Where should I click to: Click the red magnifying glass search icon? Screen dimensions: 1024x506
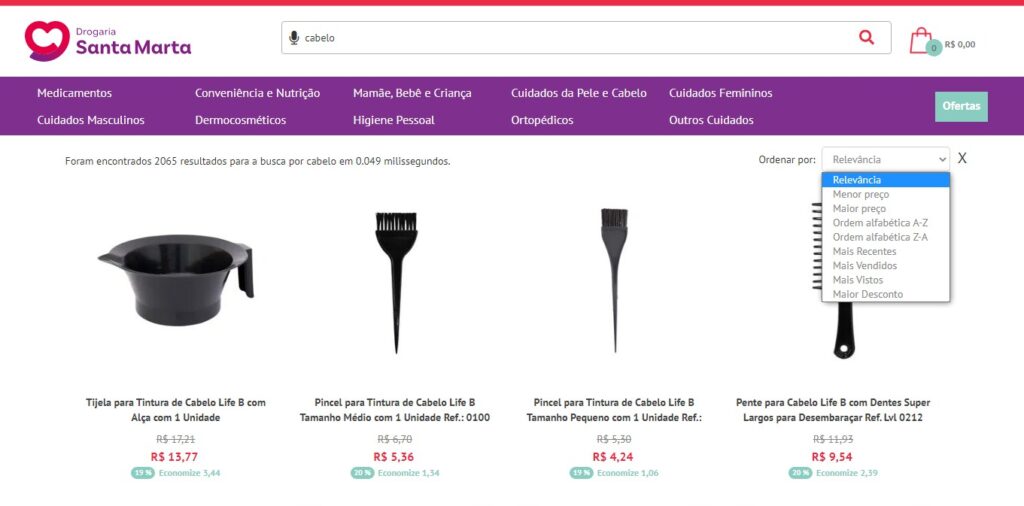click(866, 37)
